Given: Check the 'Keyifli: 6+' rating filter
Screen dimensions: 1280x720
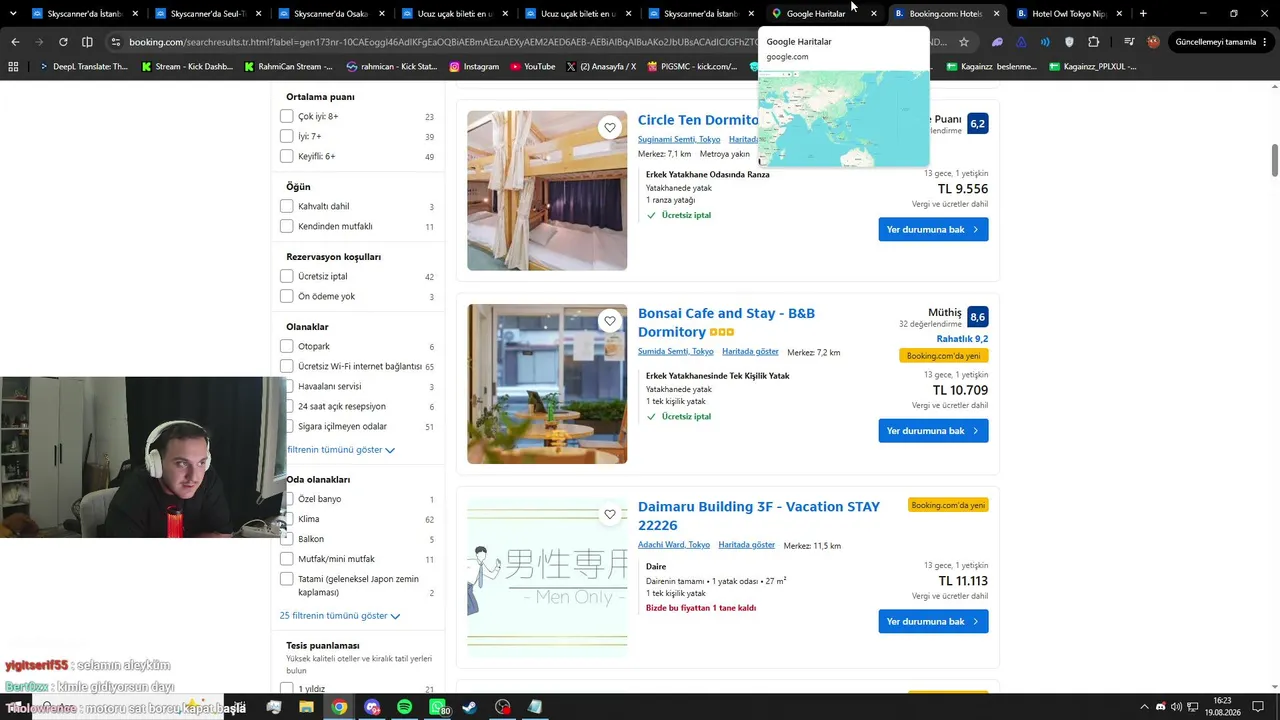Looking at the screenshot, I should 287,156.
